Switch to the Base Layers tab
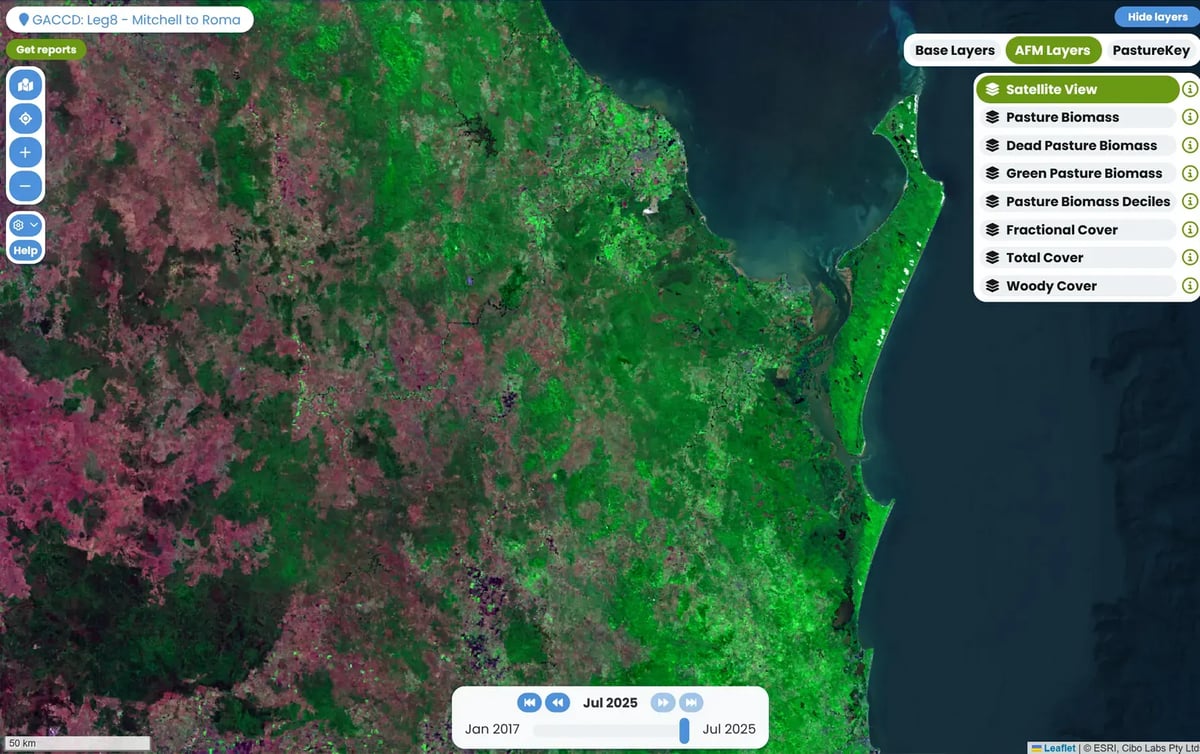 954,50
